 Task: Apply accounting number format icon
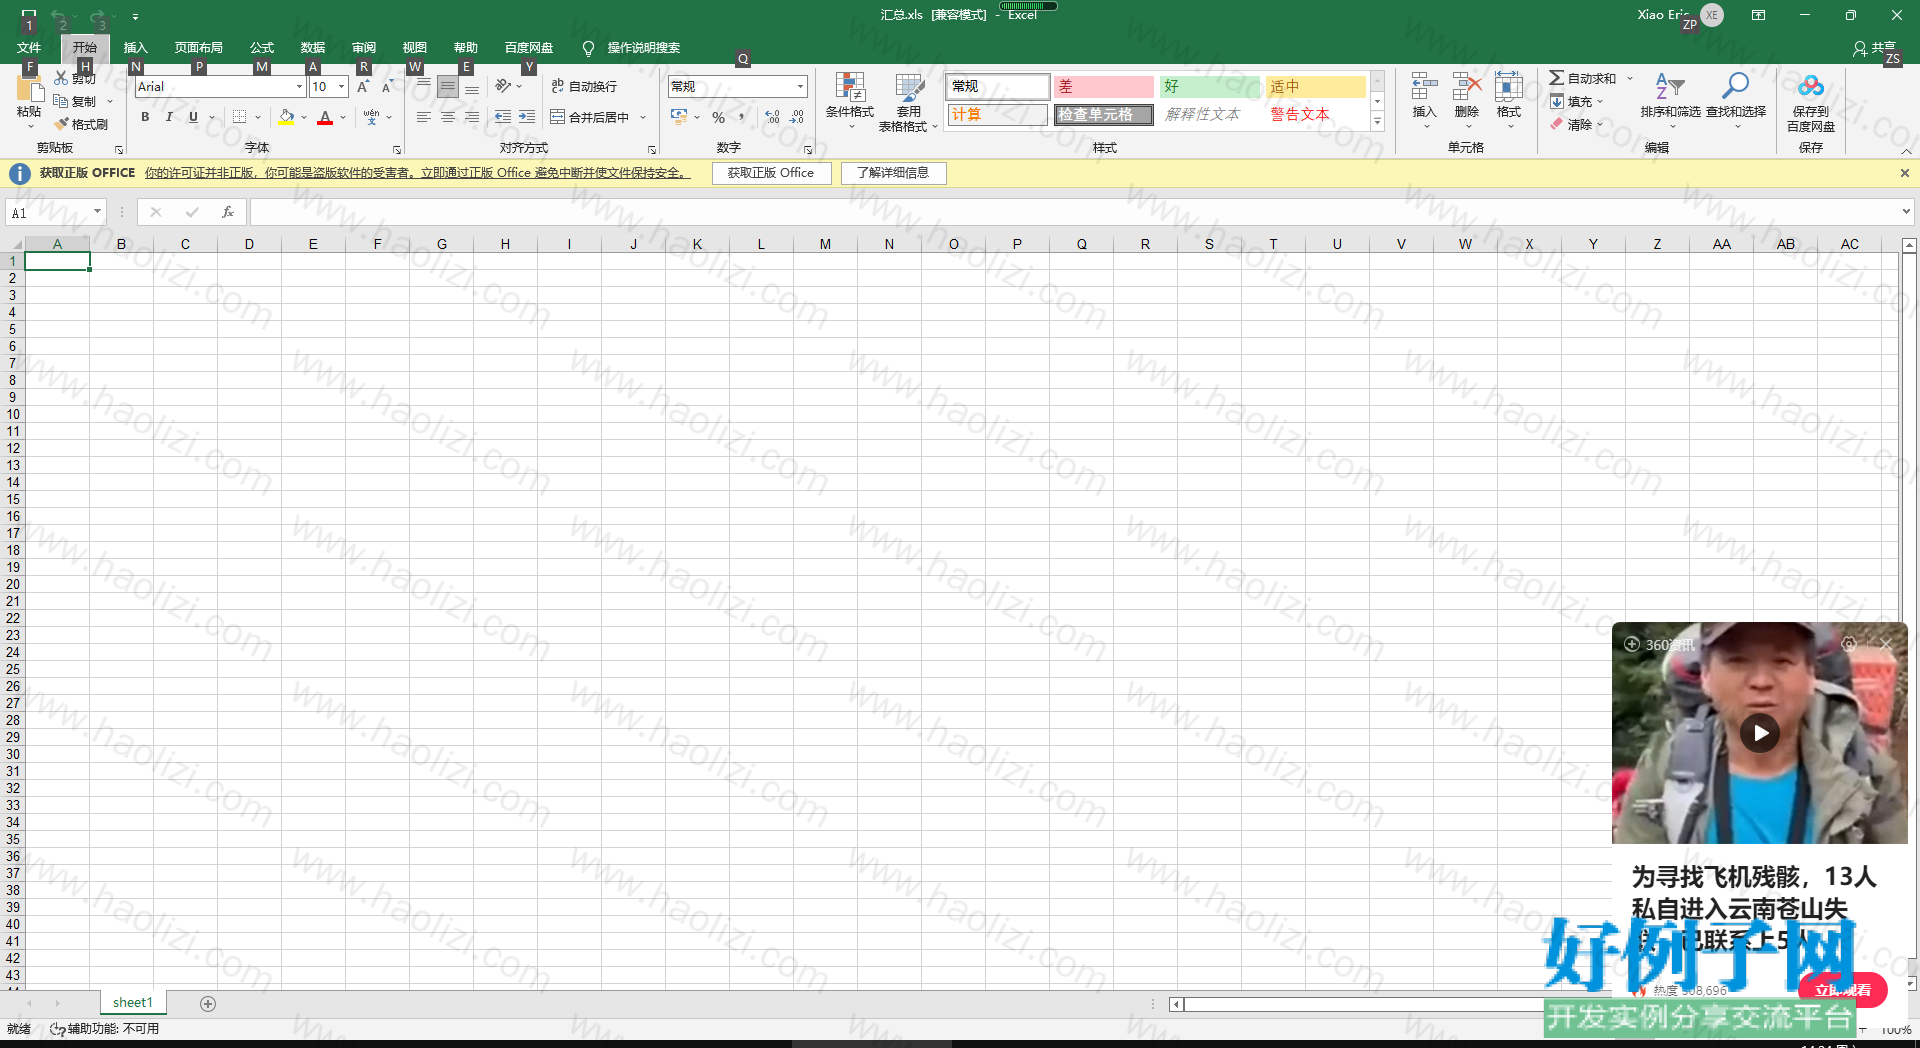pyautogui.click(x=679, y=117)
